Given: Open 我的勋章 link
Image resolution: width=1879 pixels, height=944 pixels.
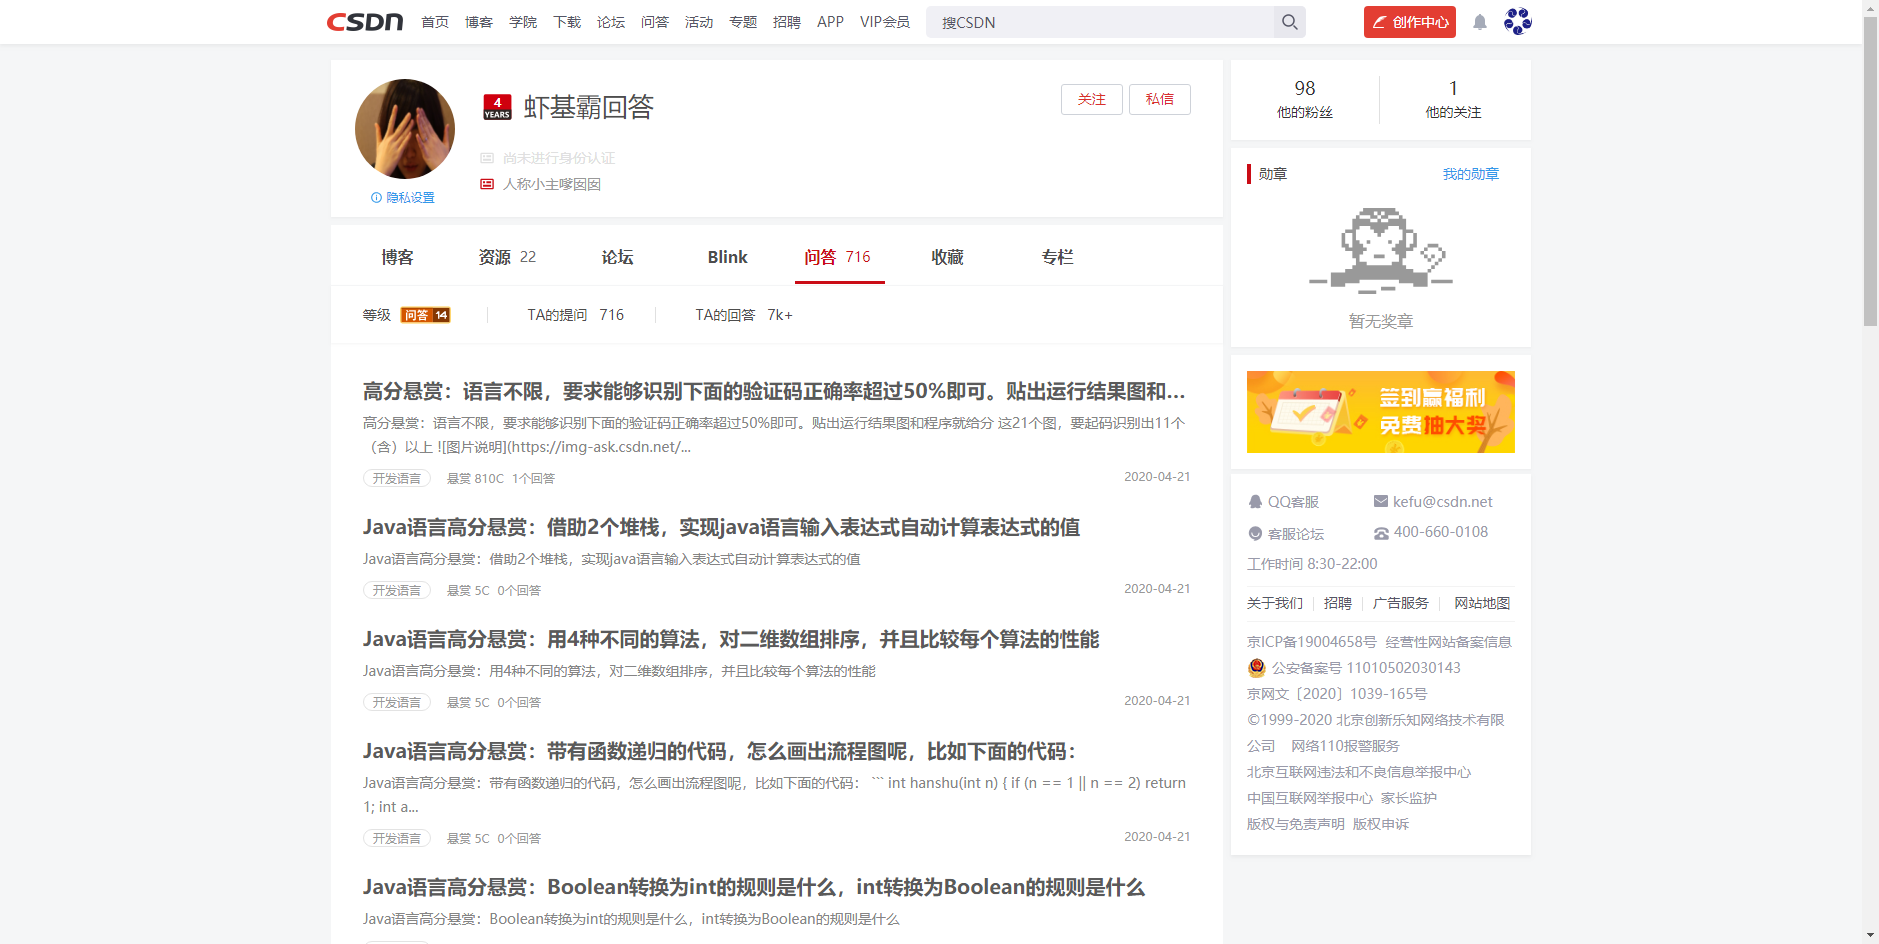Looking at the screenshot, I should pyautogui.click(x=1471, y=174).
